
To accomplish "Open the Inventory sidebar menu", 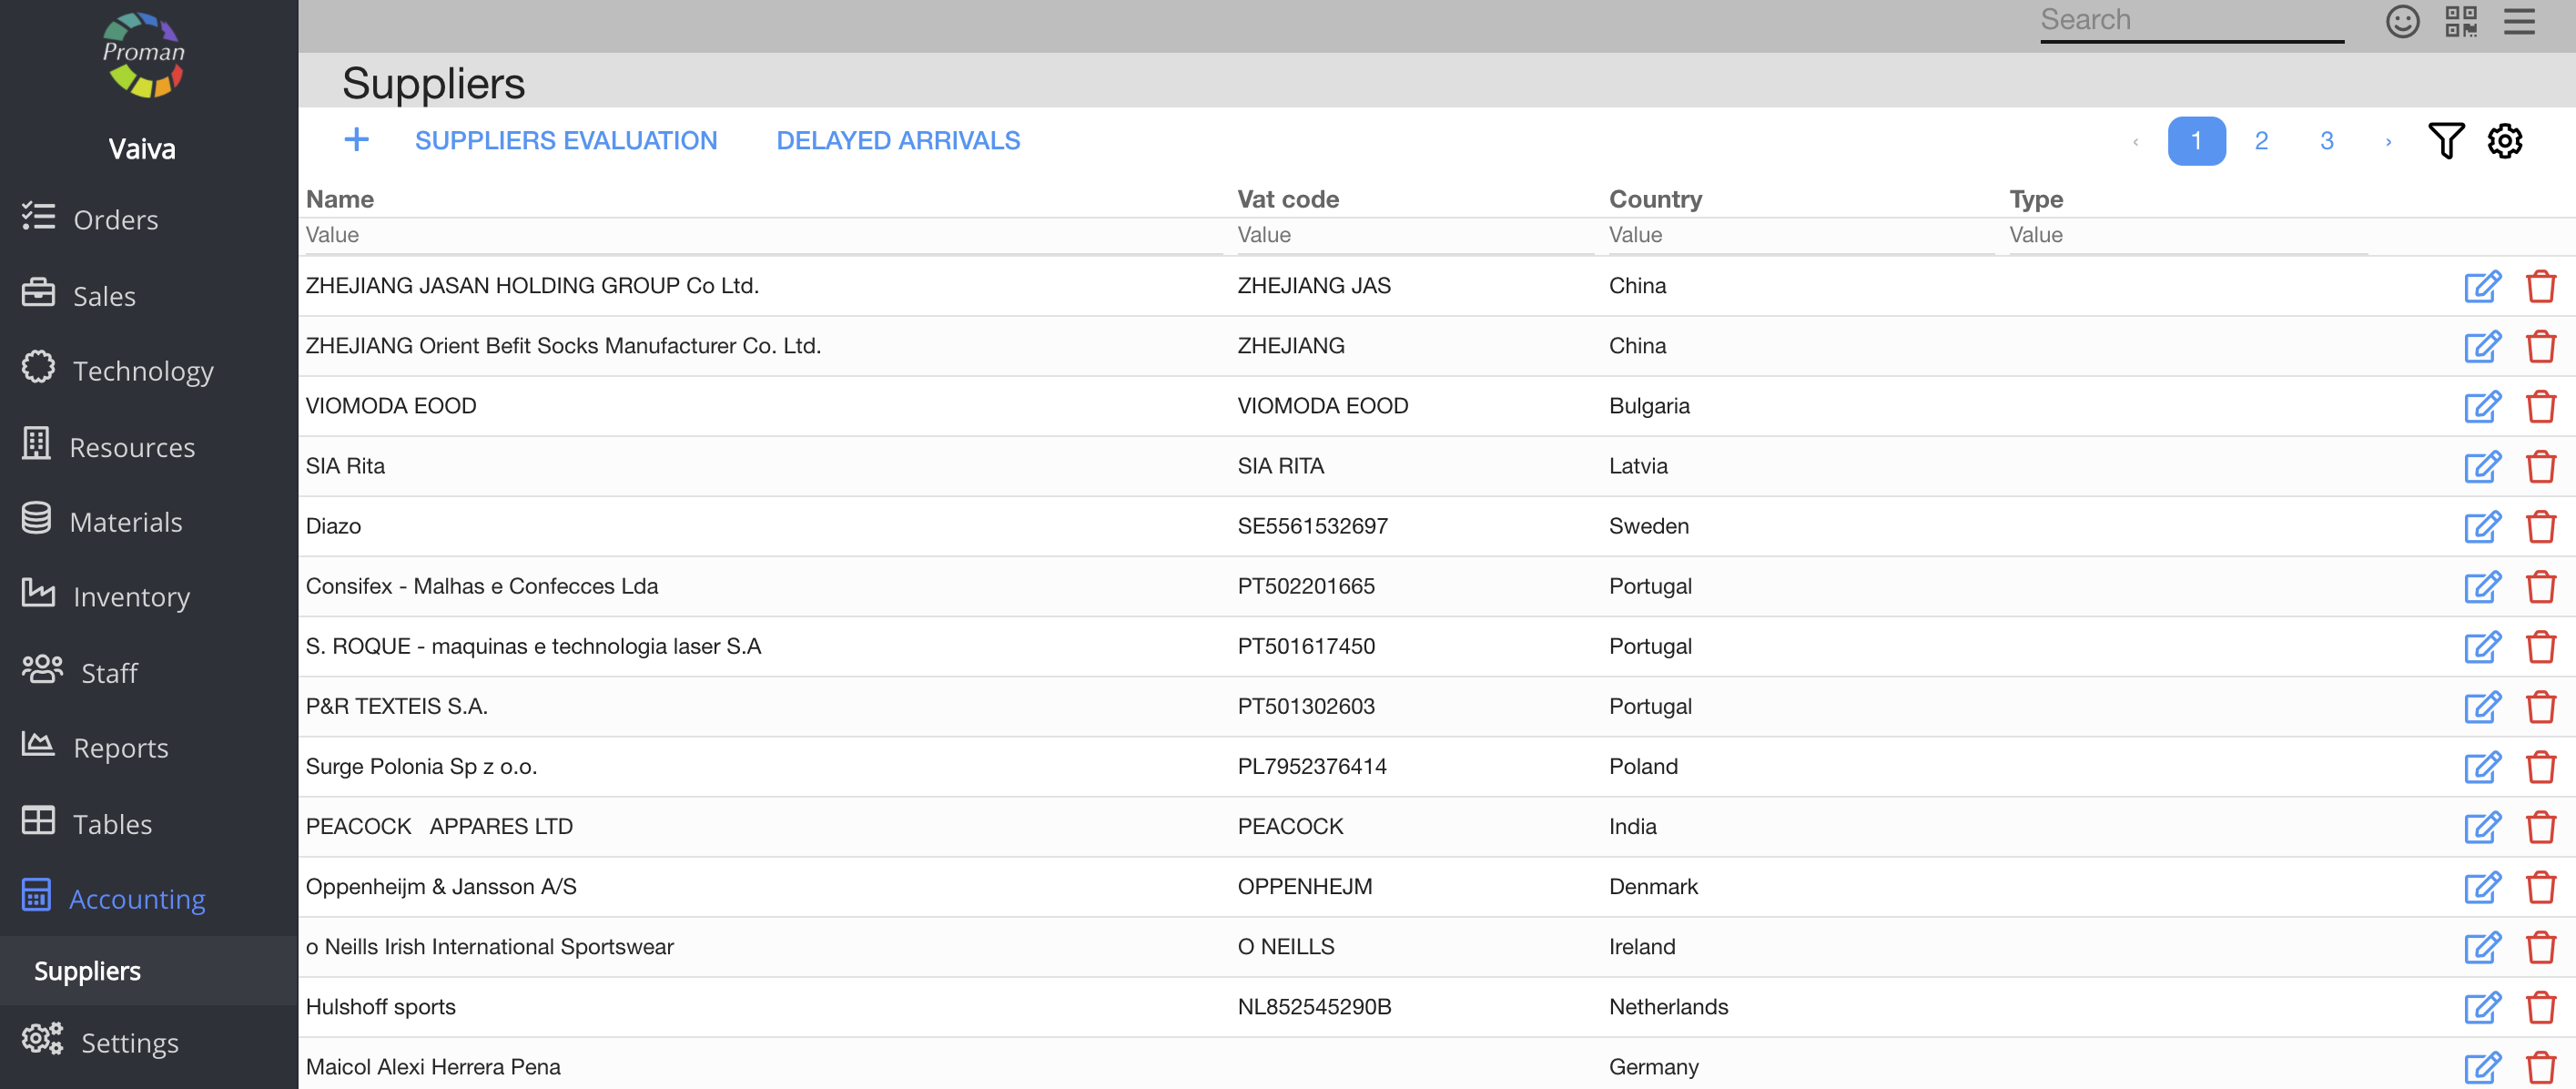I will [x=131, y=596].
